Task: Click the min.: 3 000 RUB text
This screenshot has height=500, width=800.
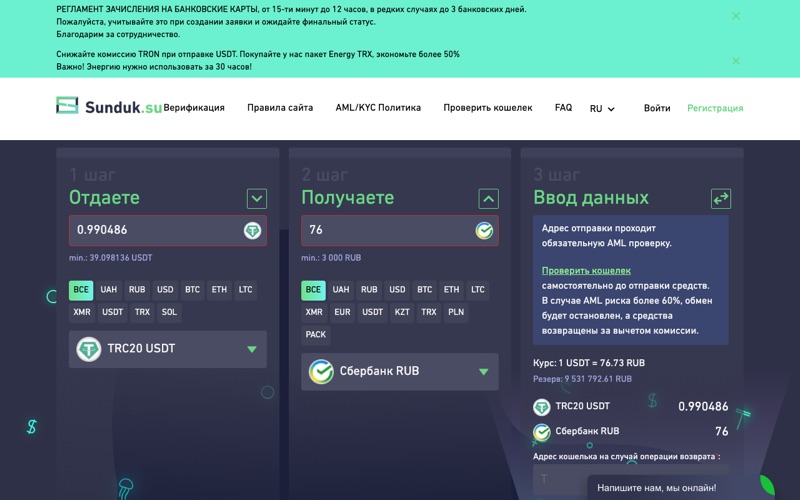Action: (x=331, y=258)
